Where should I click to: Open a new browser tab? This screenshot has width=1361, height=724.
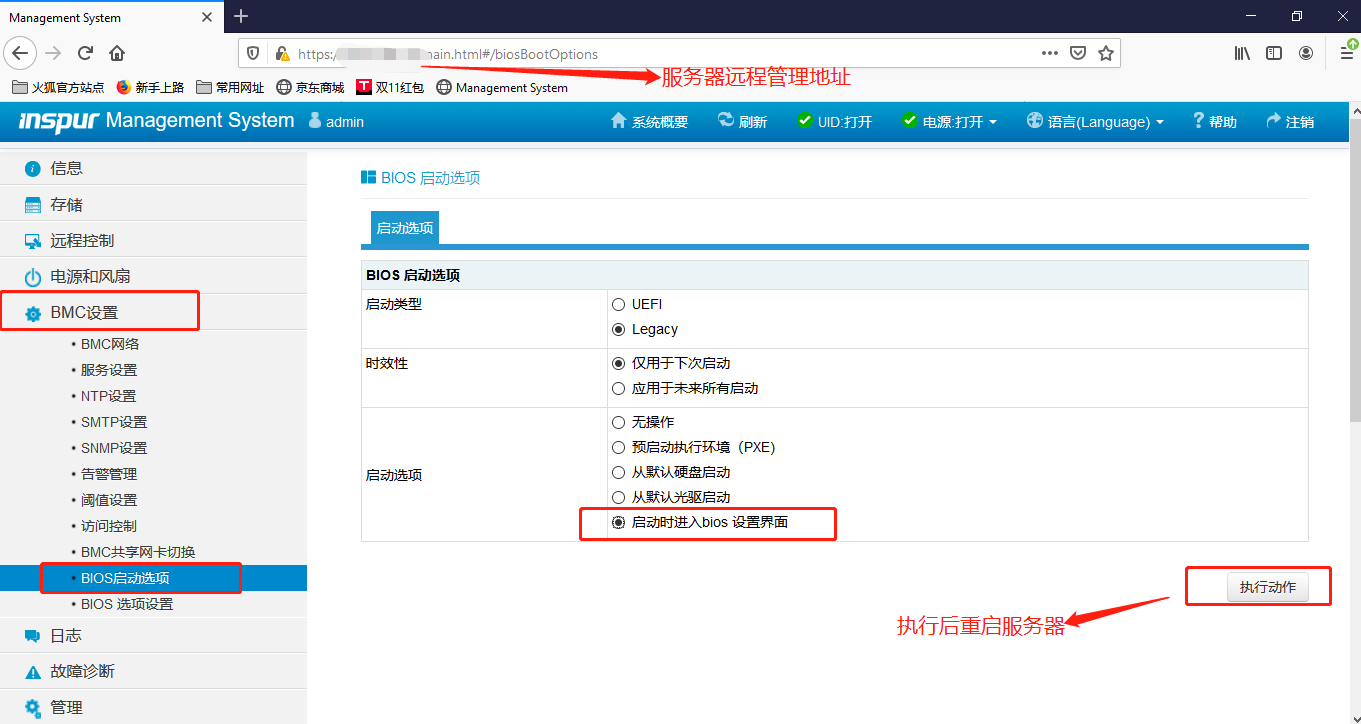(241, 16)
